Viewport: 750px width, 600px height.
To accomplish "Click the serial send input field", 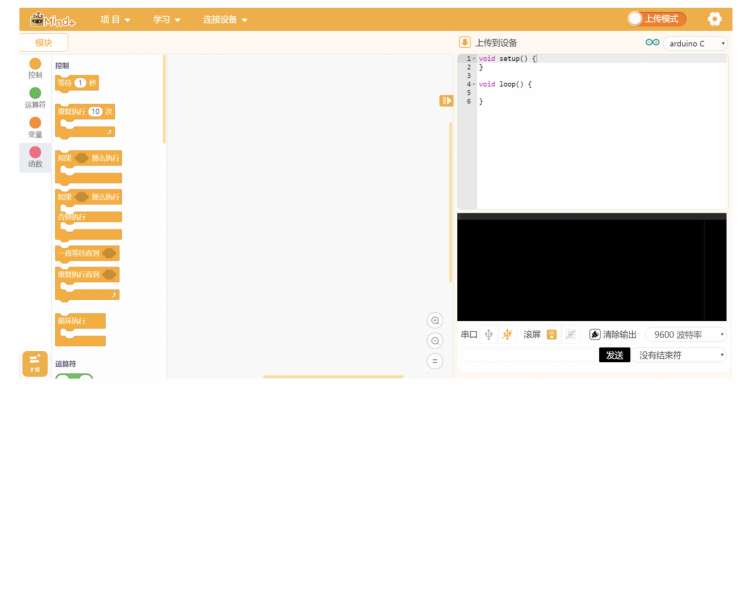I will [x=528, y=355].
